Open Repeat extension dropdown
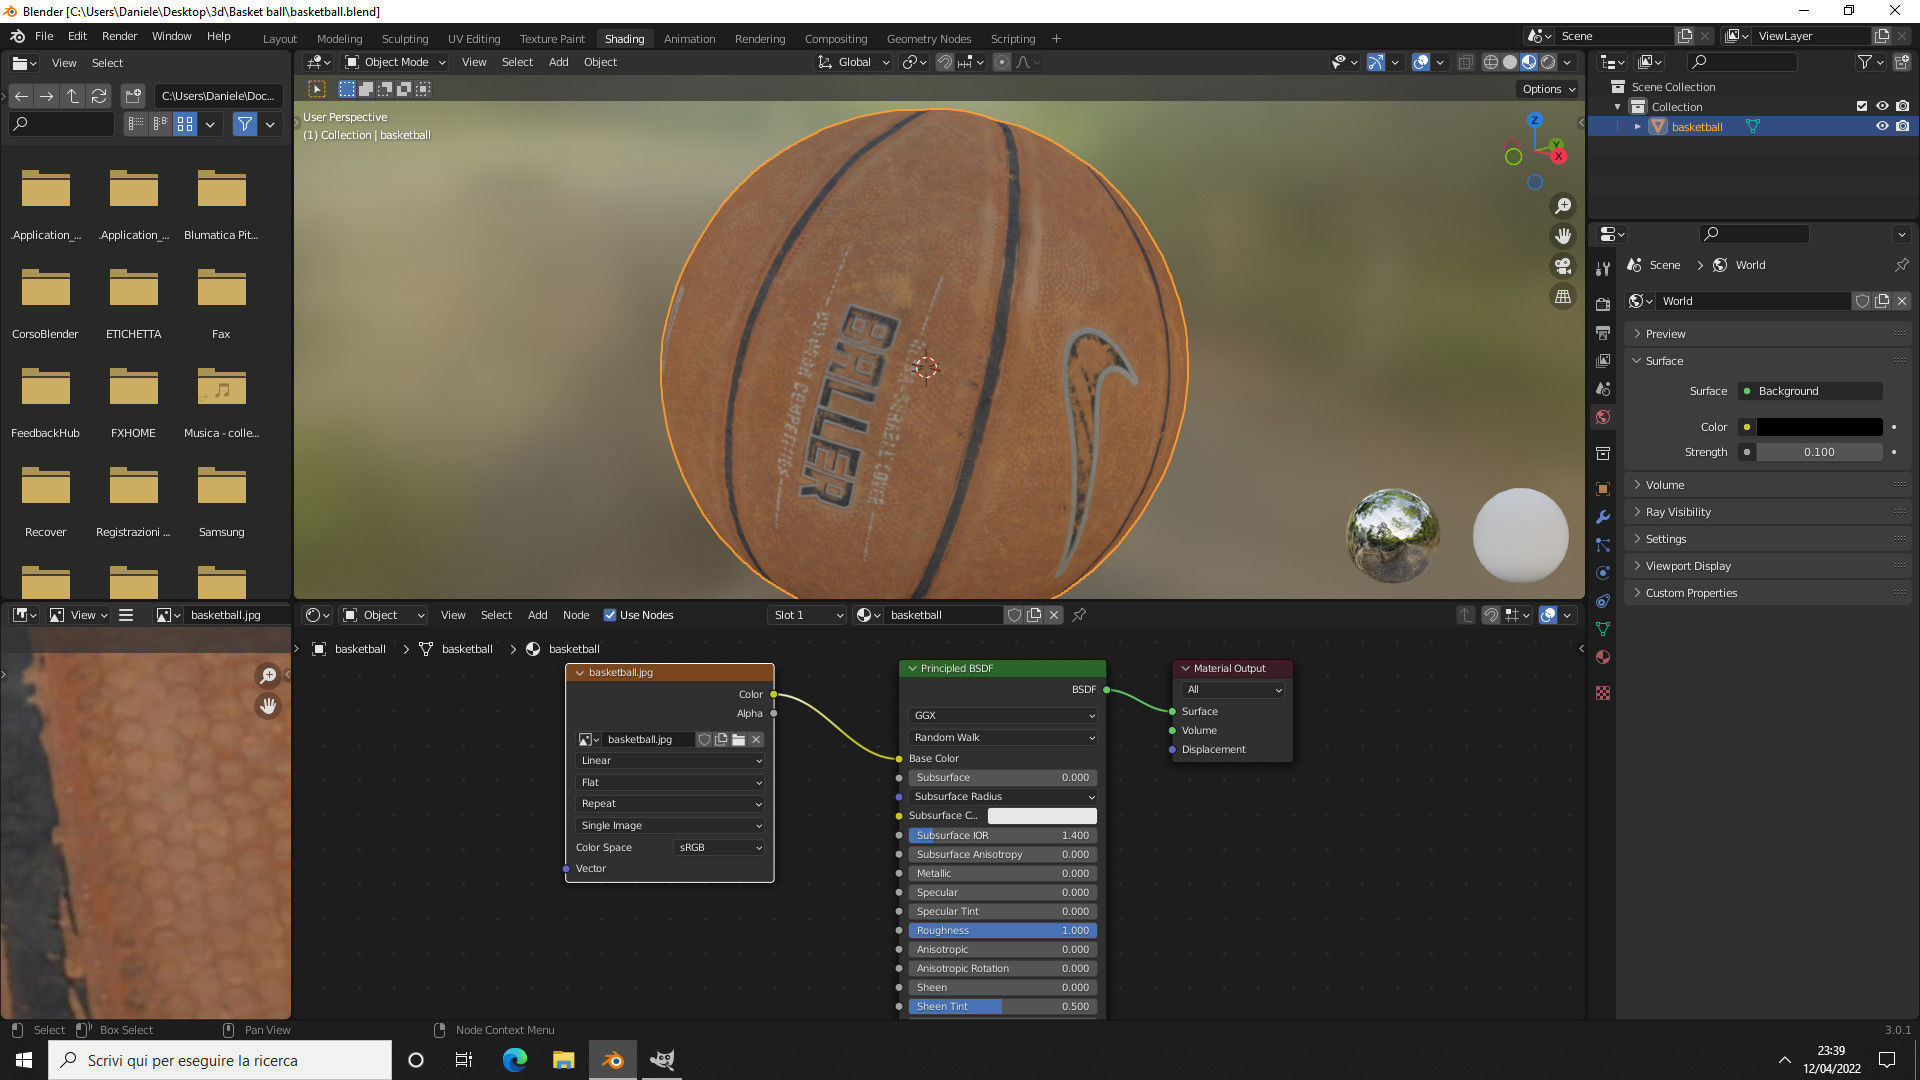 [x=670, y=804]
